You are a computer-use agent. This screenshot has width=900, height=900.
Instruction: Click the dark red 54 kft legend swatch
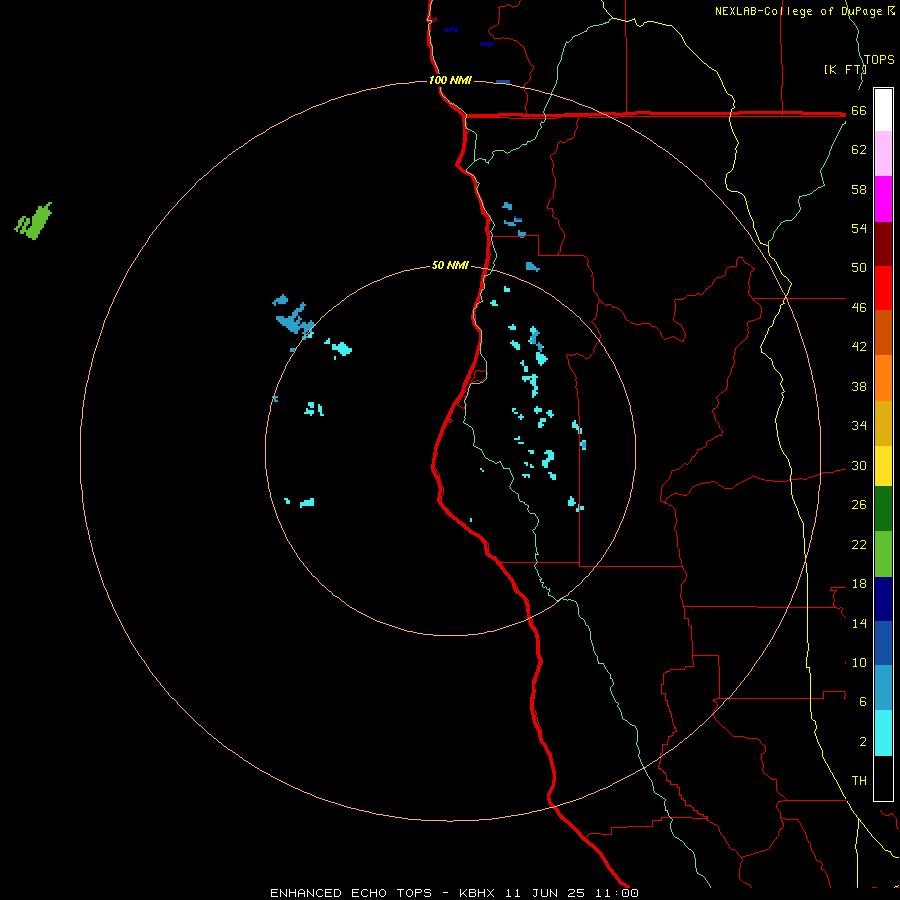coord(883,244)
